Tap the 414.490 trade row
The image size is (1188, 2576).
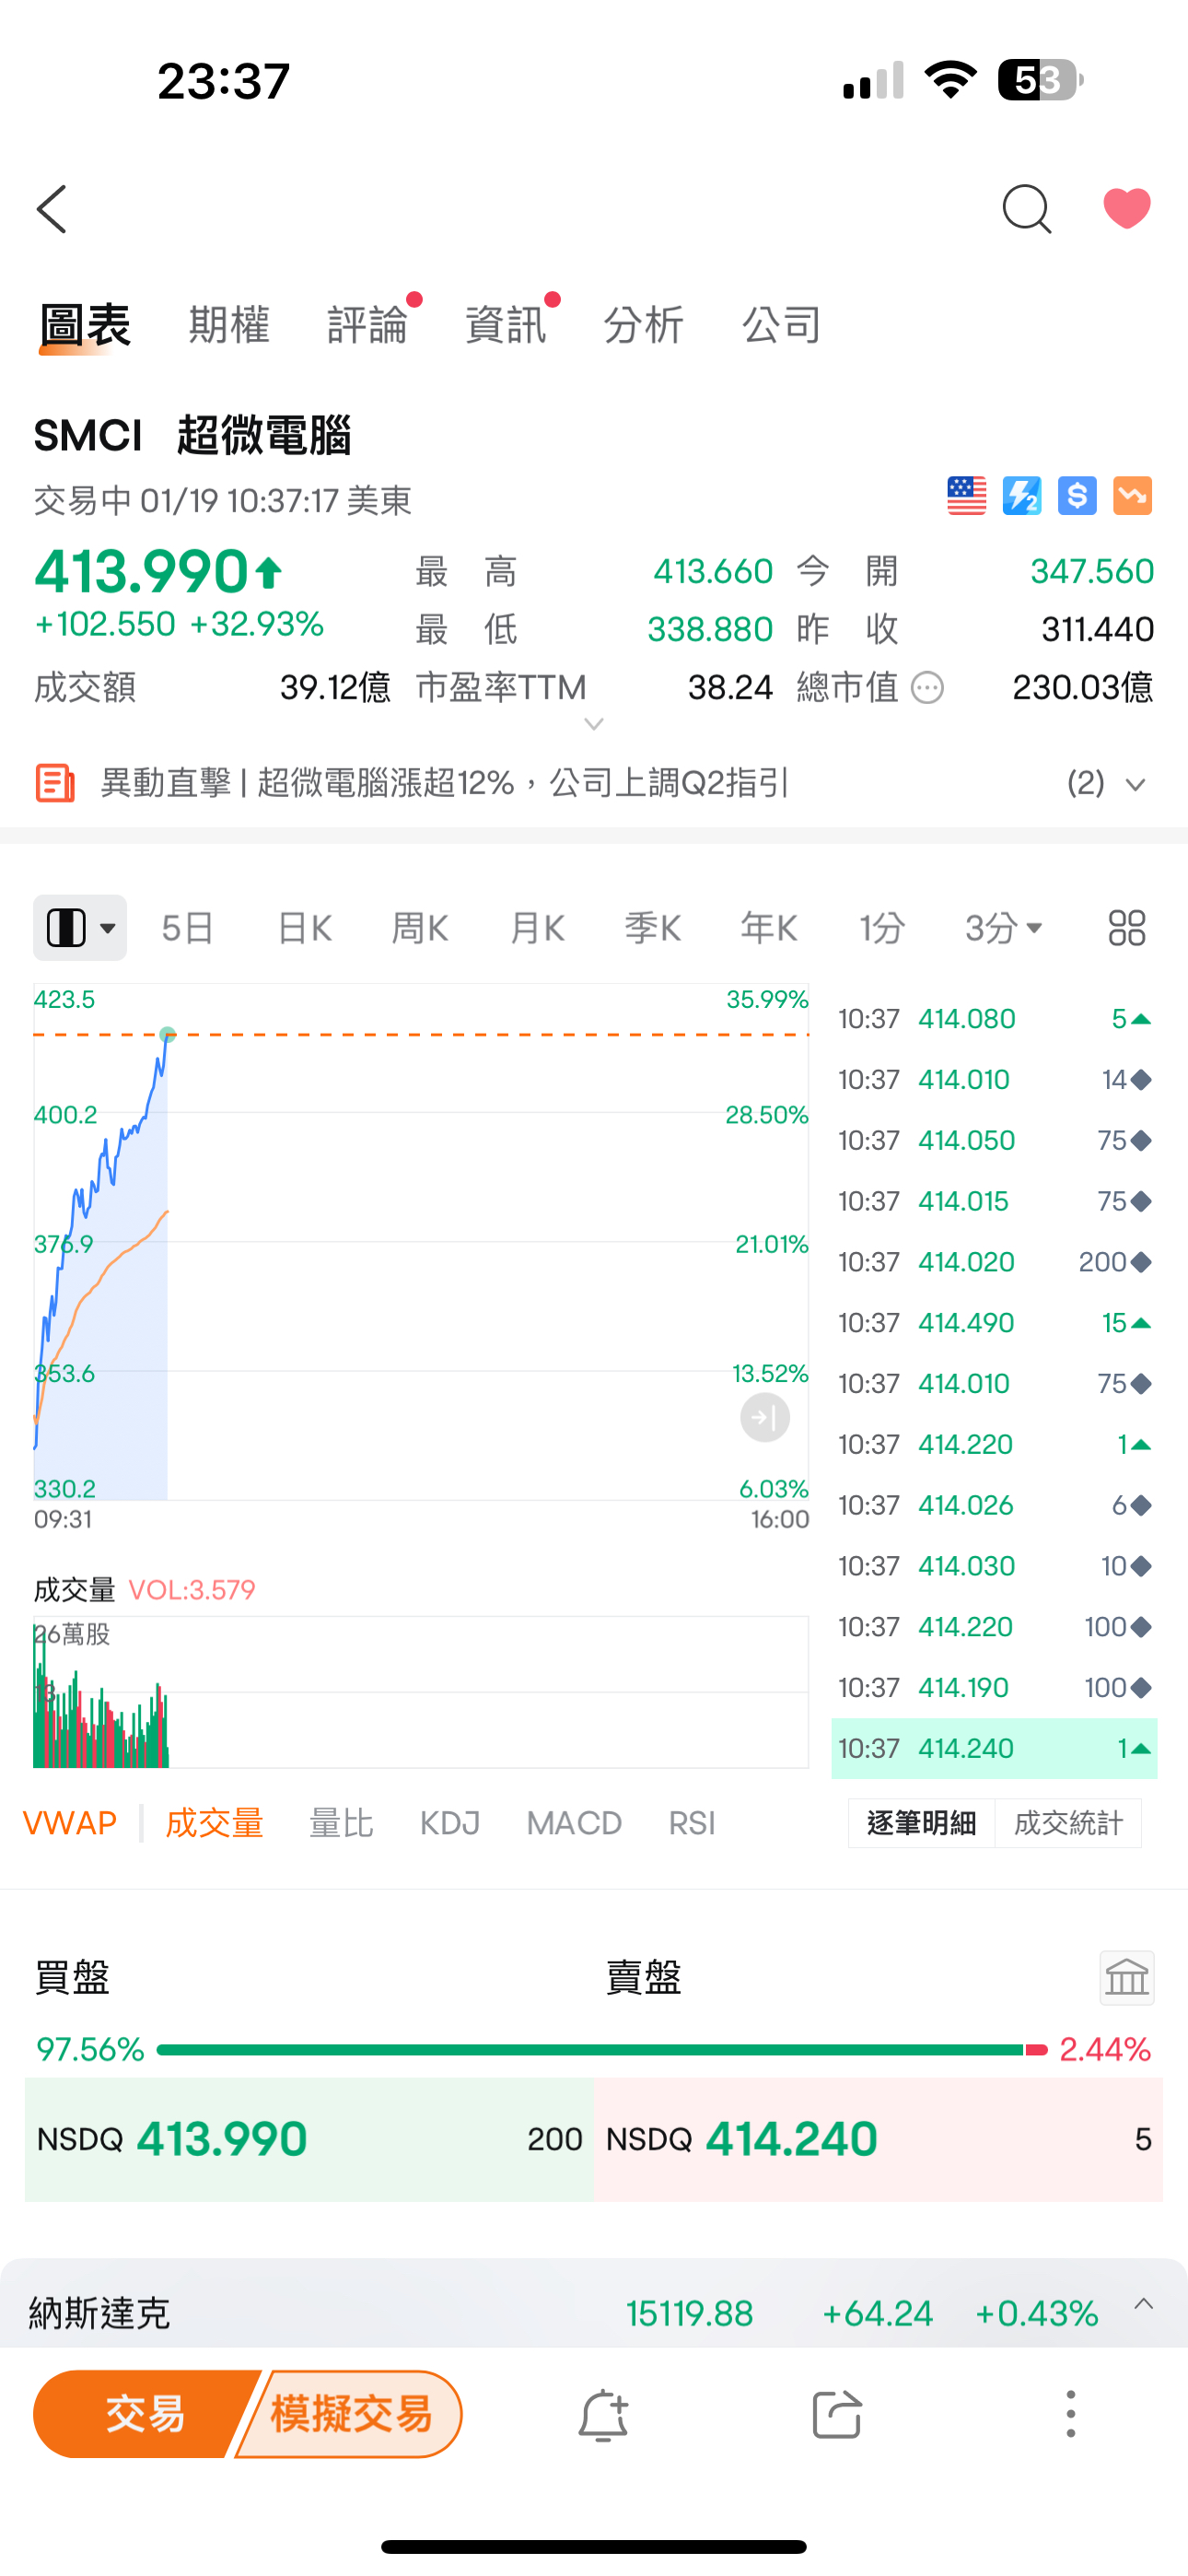(x=994, y=1323)
